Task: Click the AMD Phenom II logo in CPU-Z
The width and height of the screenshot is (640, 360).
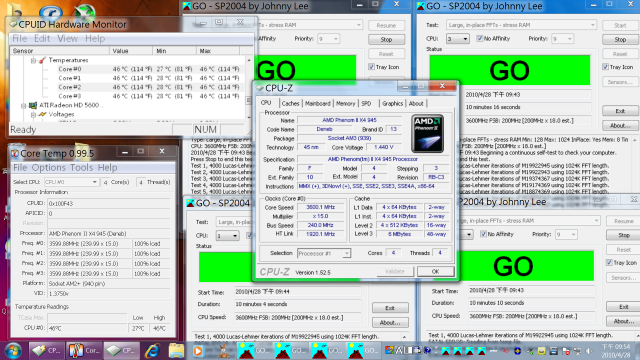Action: (427, 133)
